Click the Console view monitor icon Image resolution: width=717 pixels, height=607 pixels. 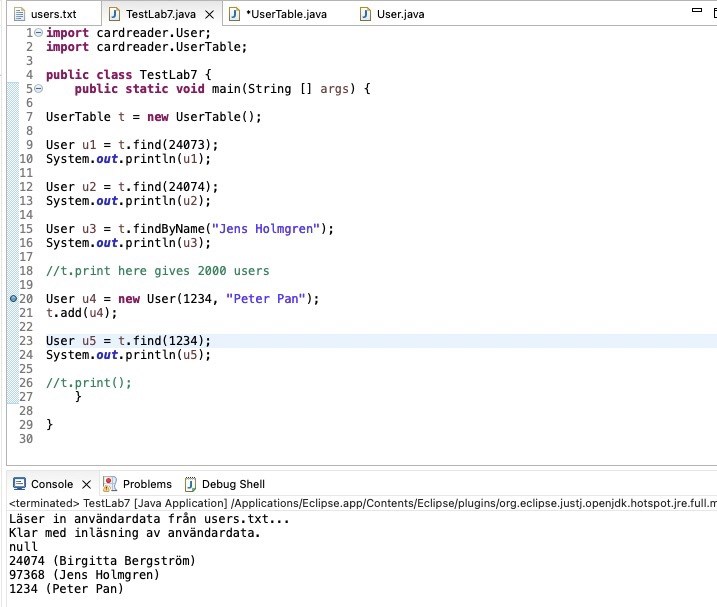18,484
